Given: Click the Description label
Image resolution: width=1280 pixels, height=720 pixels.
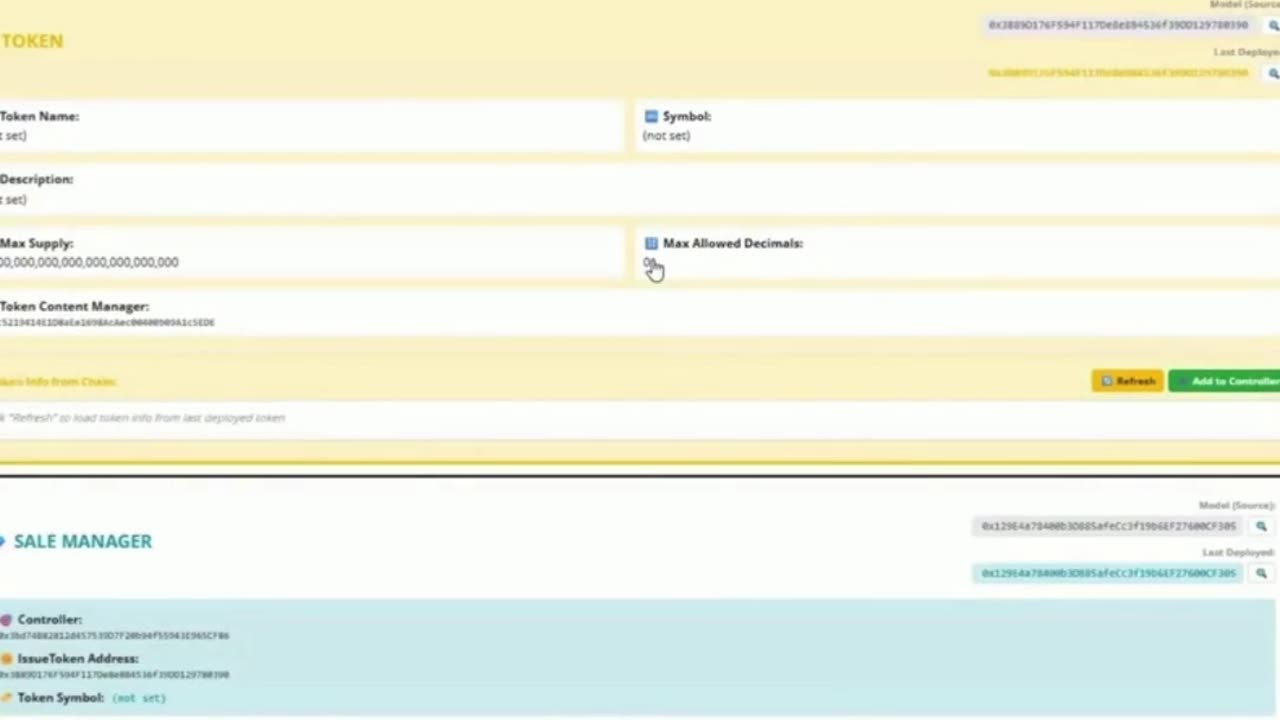Looking at the screenshot, I should click(x=36, y=179).
